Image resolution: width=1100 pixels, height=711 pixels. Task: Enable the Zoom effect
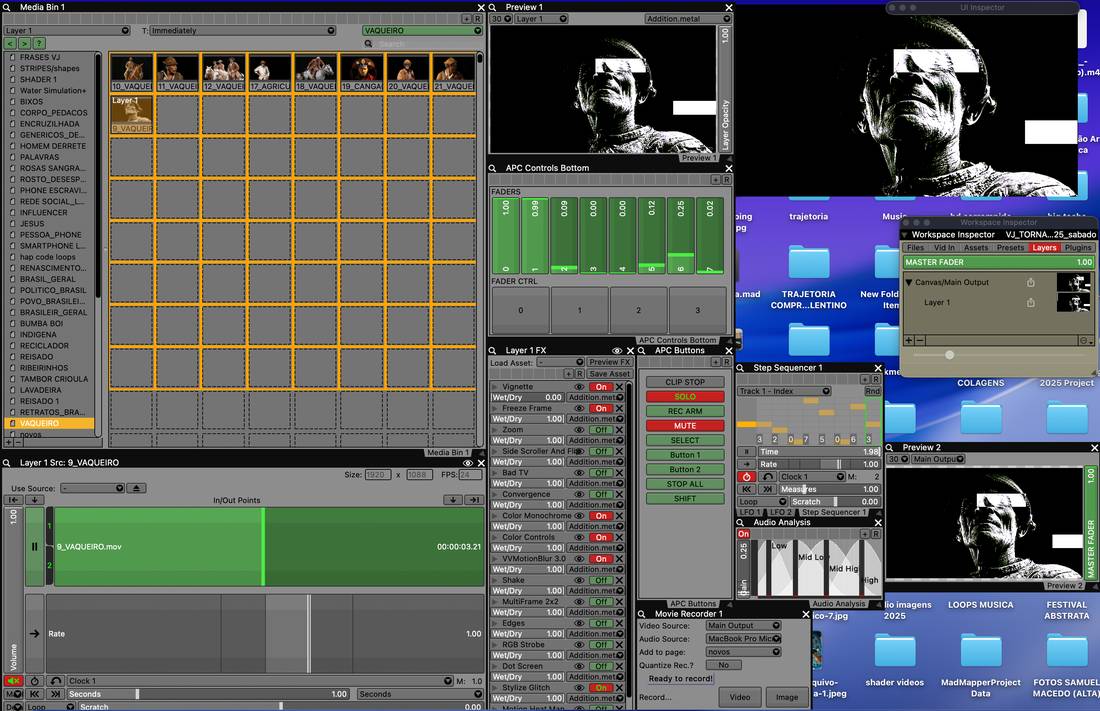tap(601, 430)
